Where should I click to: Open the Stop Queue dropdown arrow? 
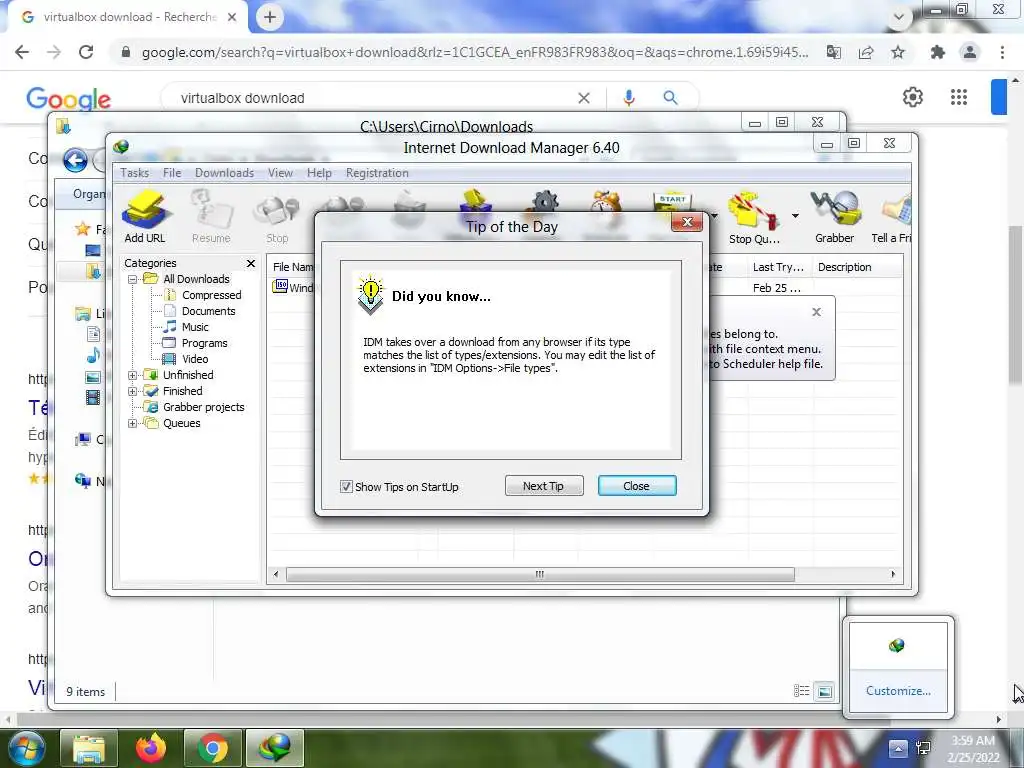(795, 216)
